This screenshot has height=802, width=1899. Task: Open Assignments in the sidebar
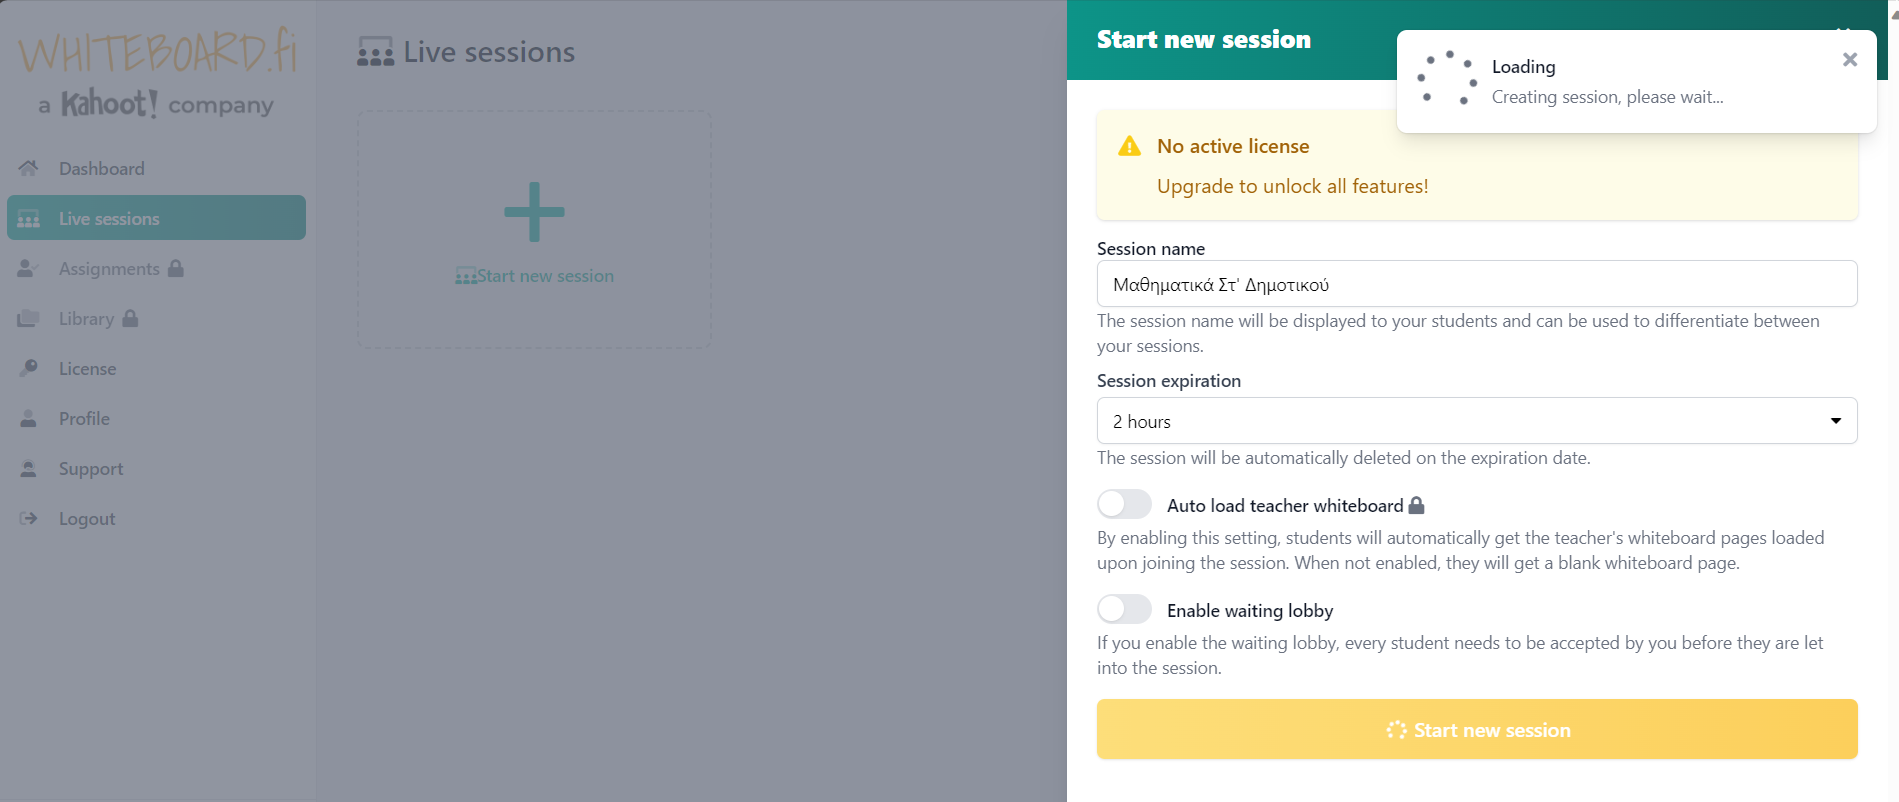[108, 269]
